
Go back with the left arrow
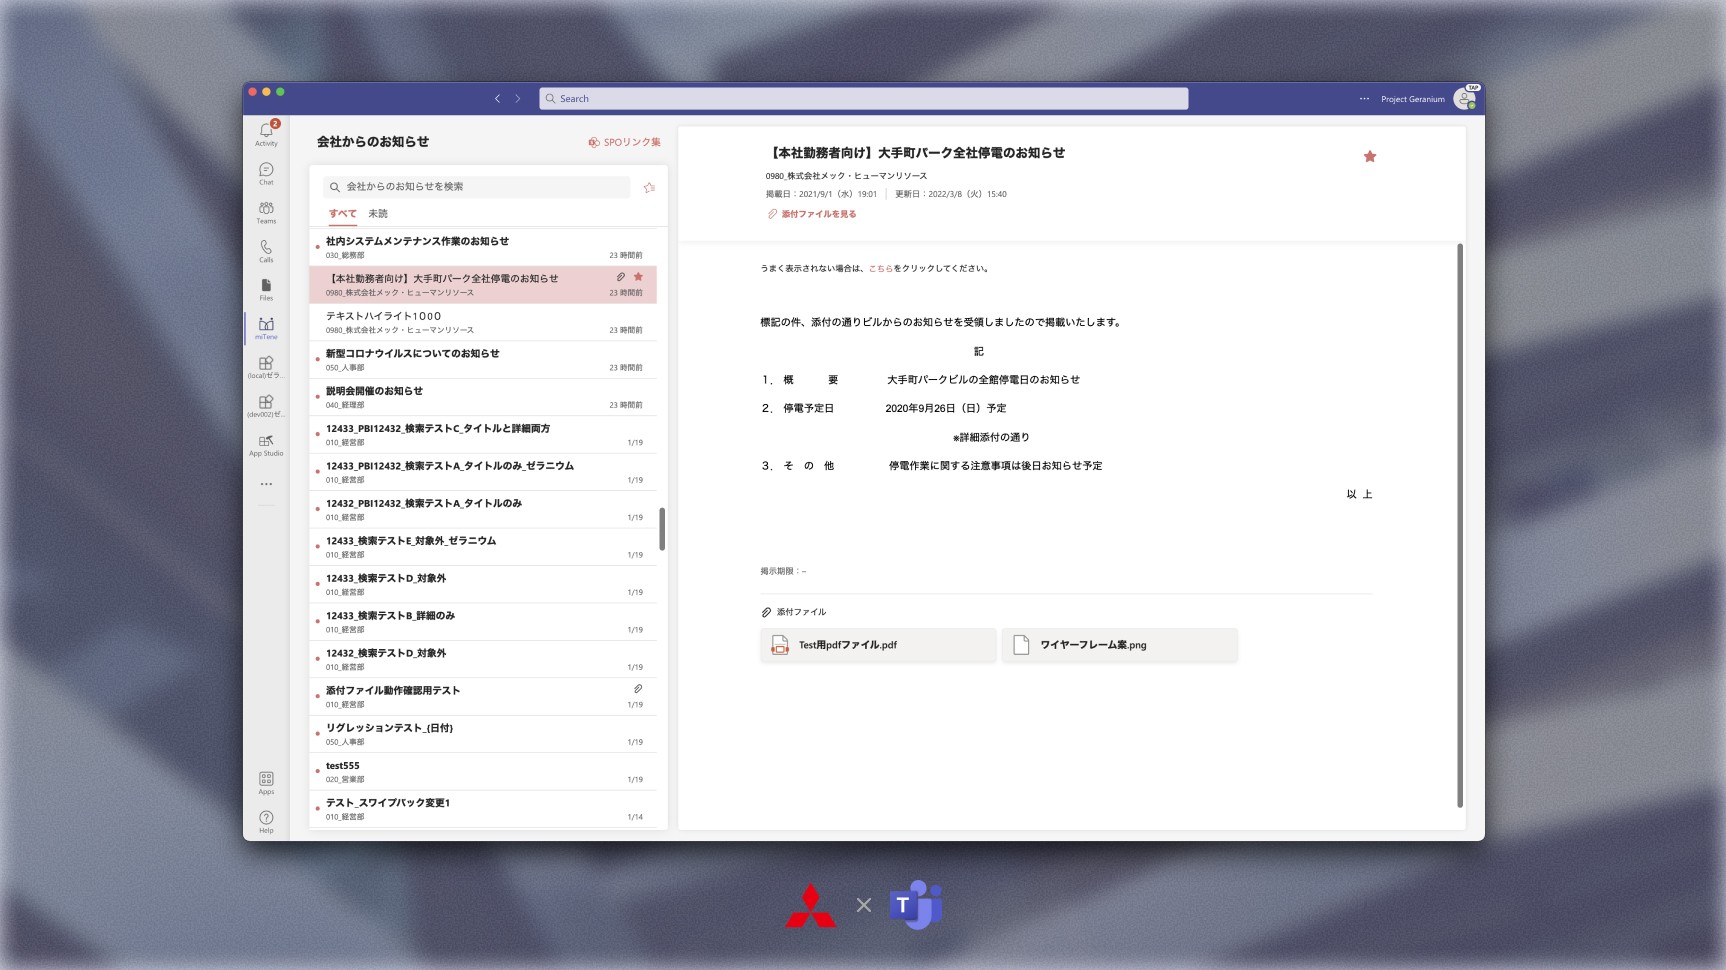(497, 98)
